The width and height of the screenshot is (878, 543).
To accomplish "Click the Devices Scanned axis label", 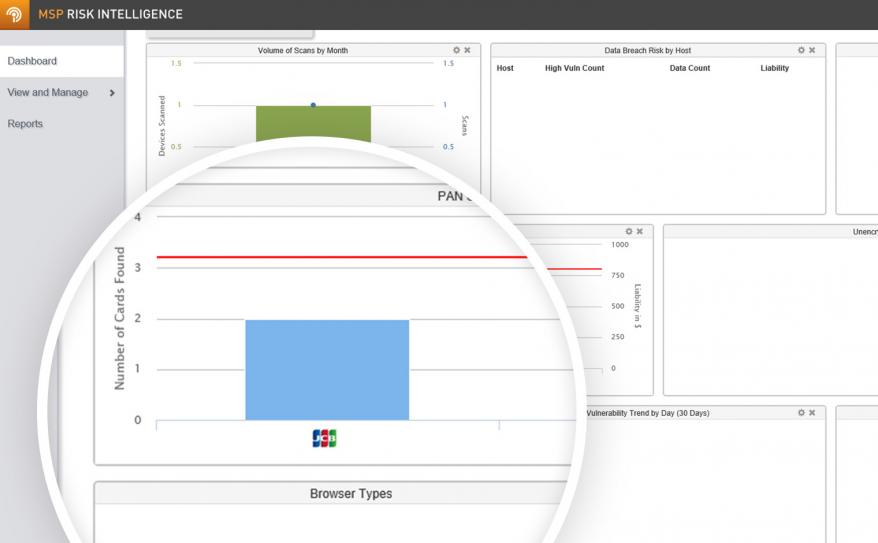I will point(162,125).
